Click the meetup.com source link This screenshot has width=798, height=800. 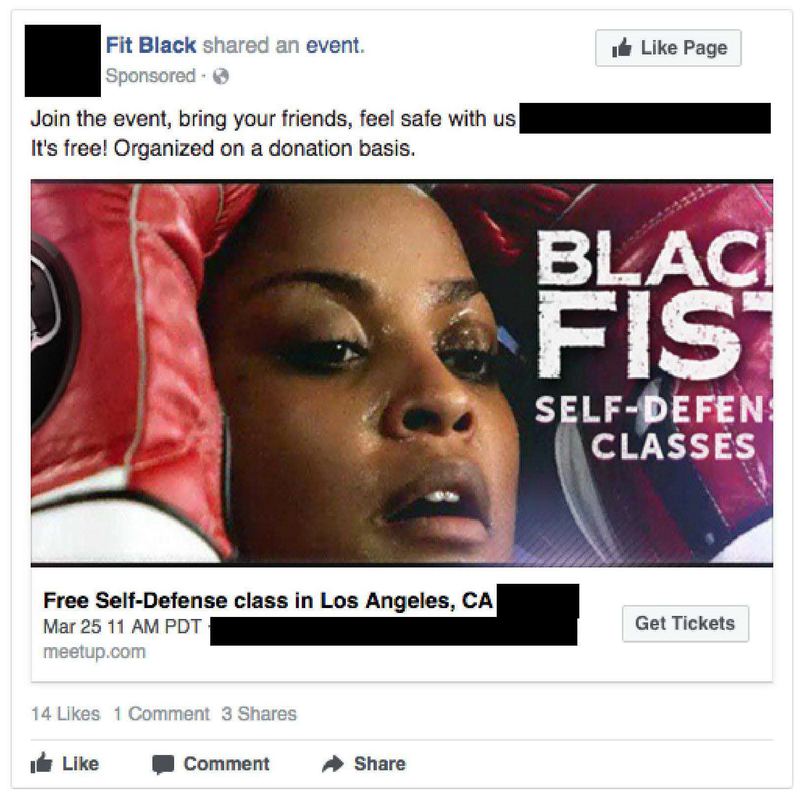[94, 652]
